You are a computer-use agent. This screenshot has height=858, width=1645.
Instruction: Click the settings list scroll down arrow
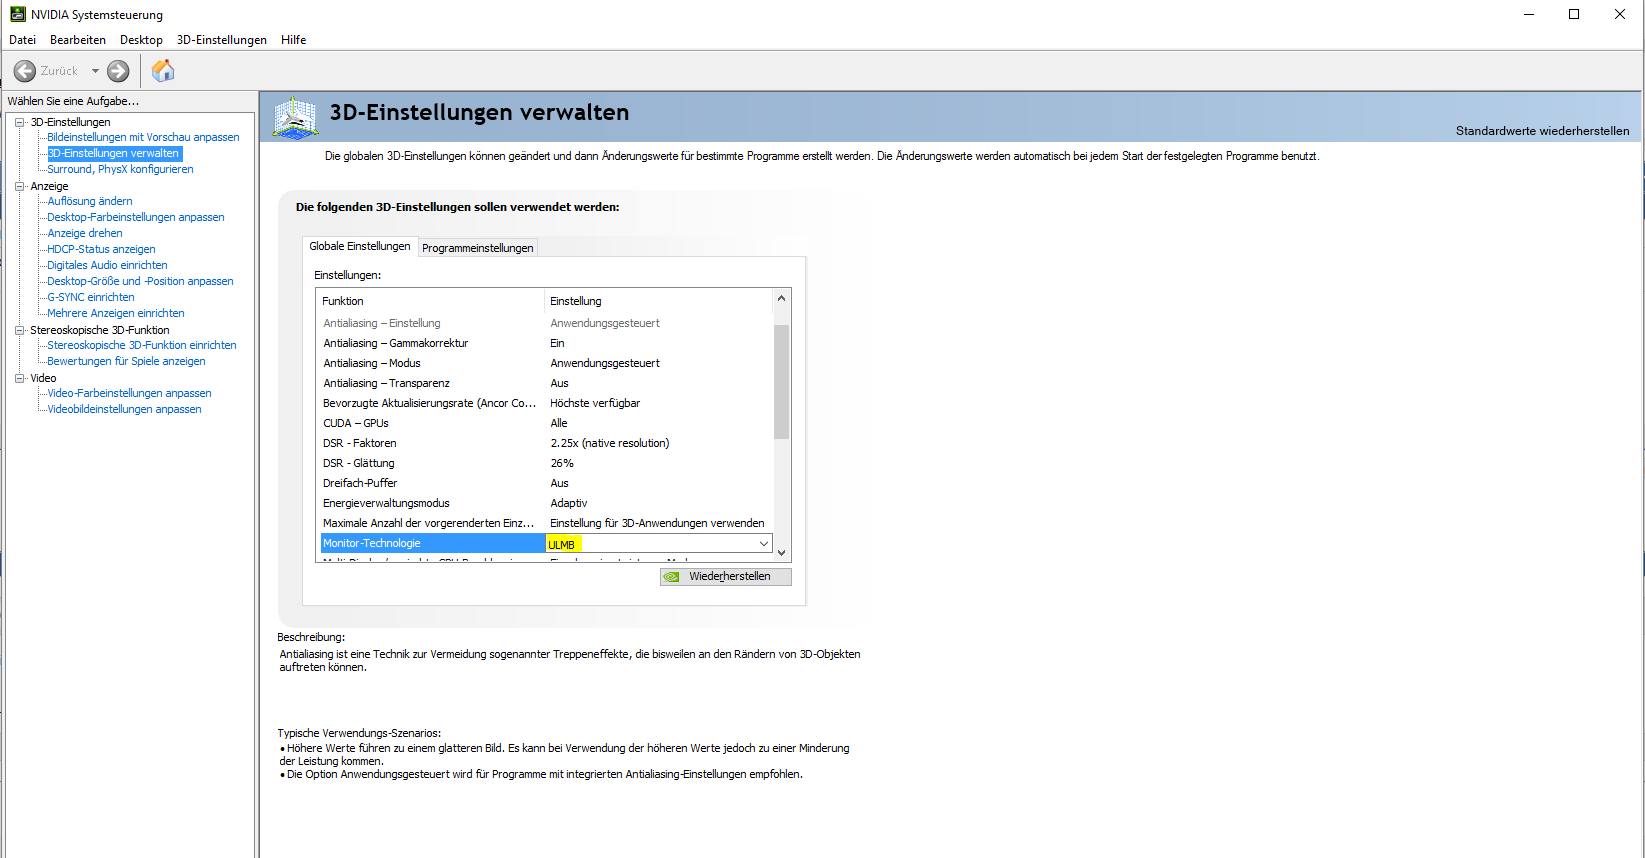pyautogui.click(x=782, y=553)
